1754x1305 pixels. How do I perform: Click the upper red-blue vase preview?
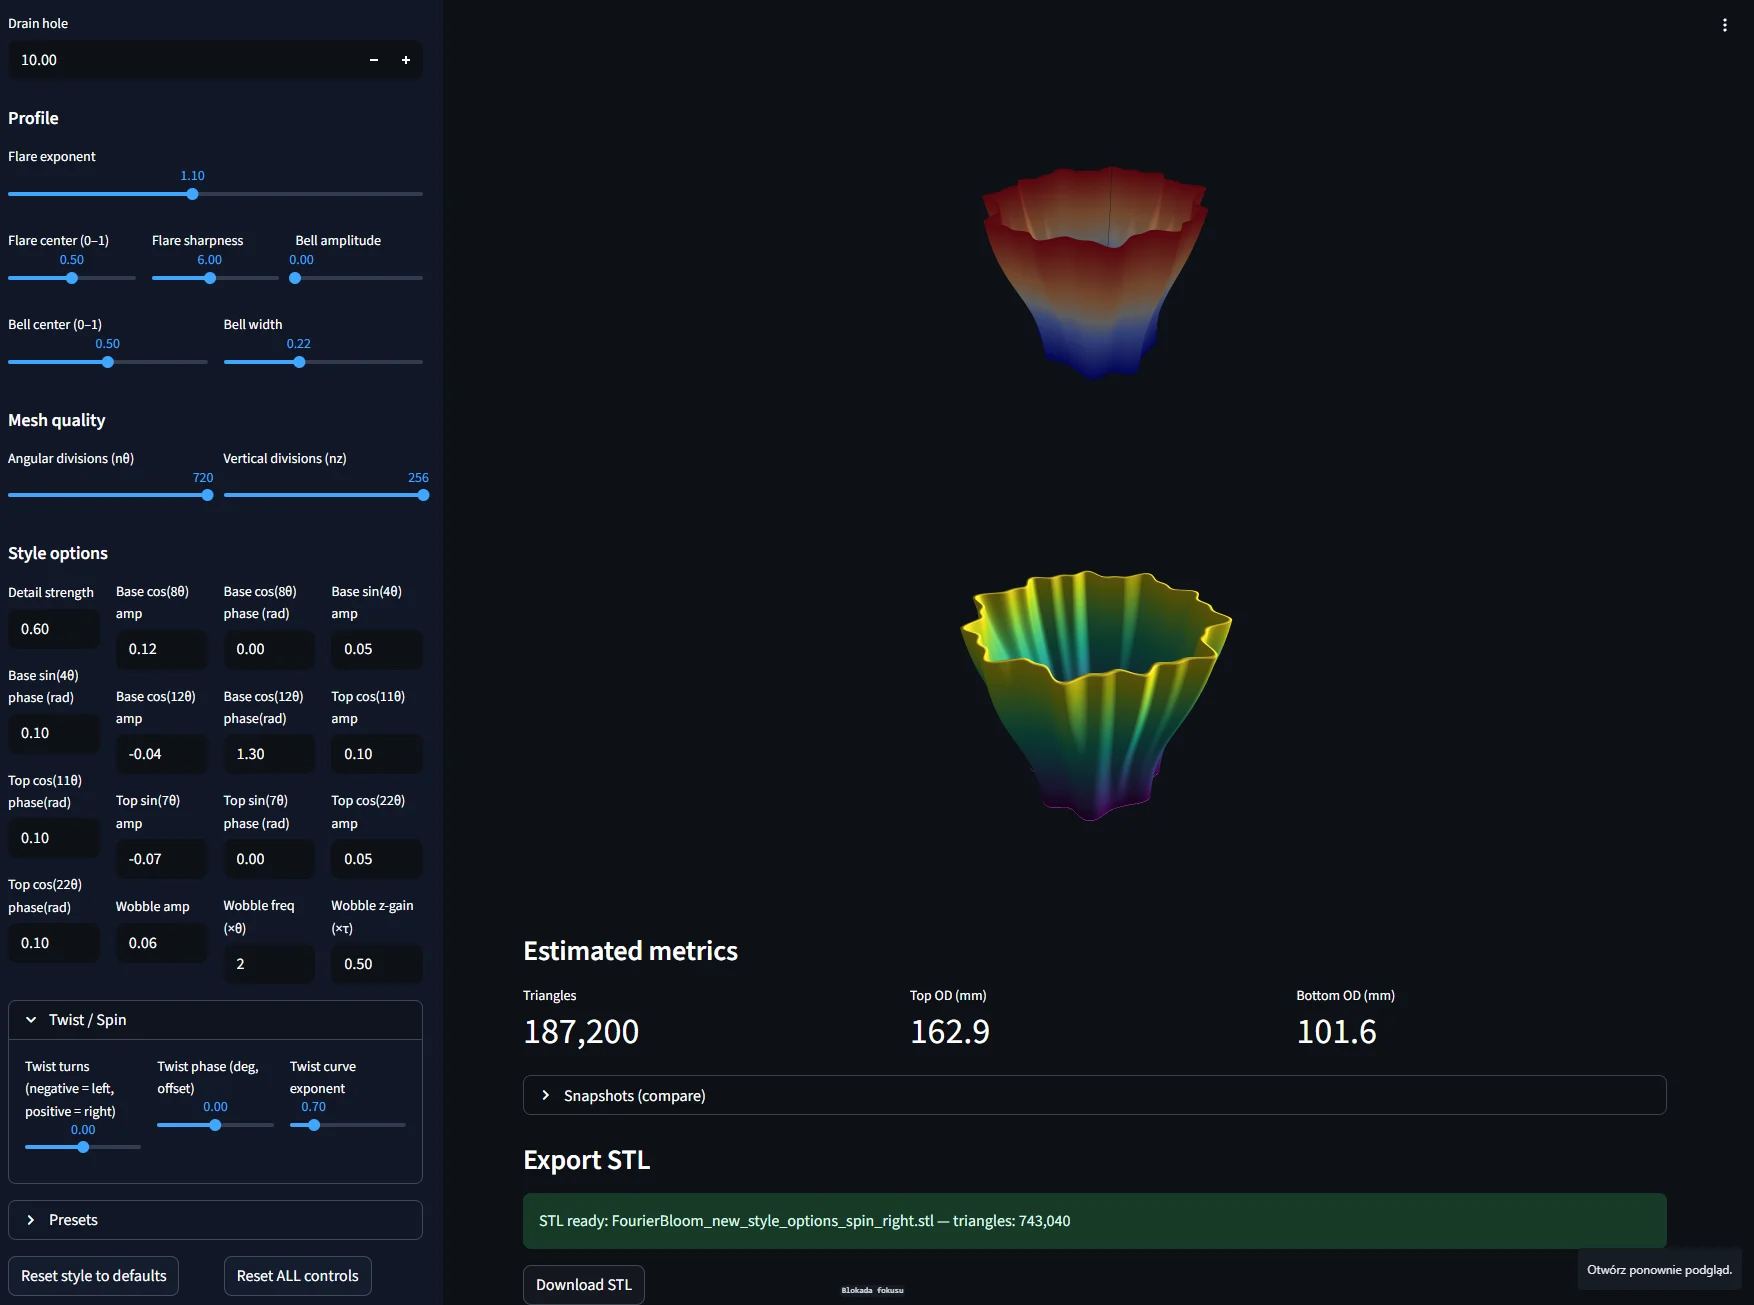[x=1096, y=272]
